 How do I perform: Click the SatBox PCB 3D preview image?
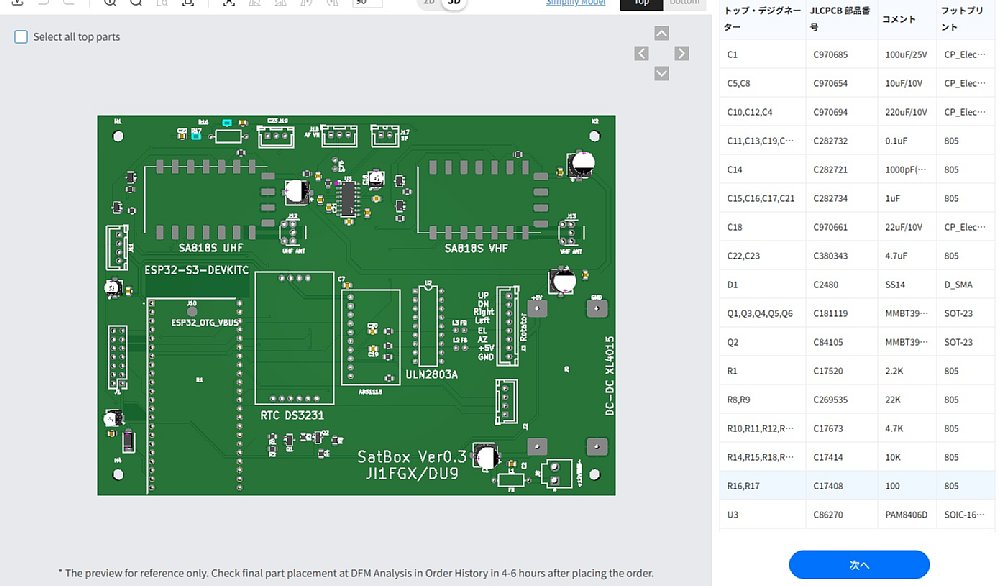(x=357, y=305)
